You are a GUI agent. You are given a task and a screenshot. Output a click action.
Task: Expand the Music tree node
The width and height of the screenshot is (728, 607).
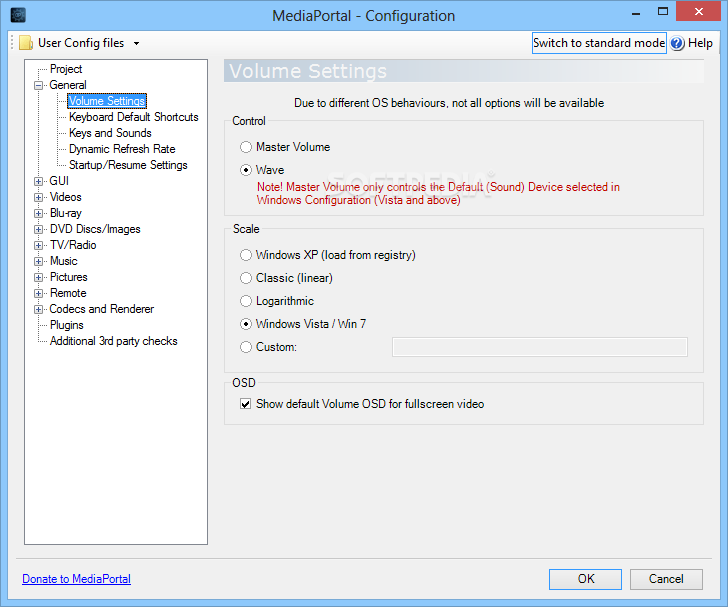pyautogui.click(x=39, y=261)
